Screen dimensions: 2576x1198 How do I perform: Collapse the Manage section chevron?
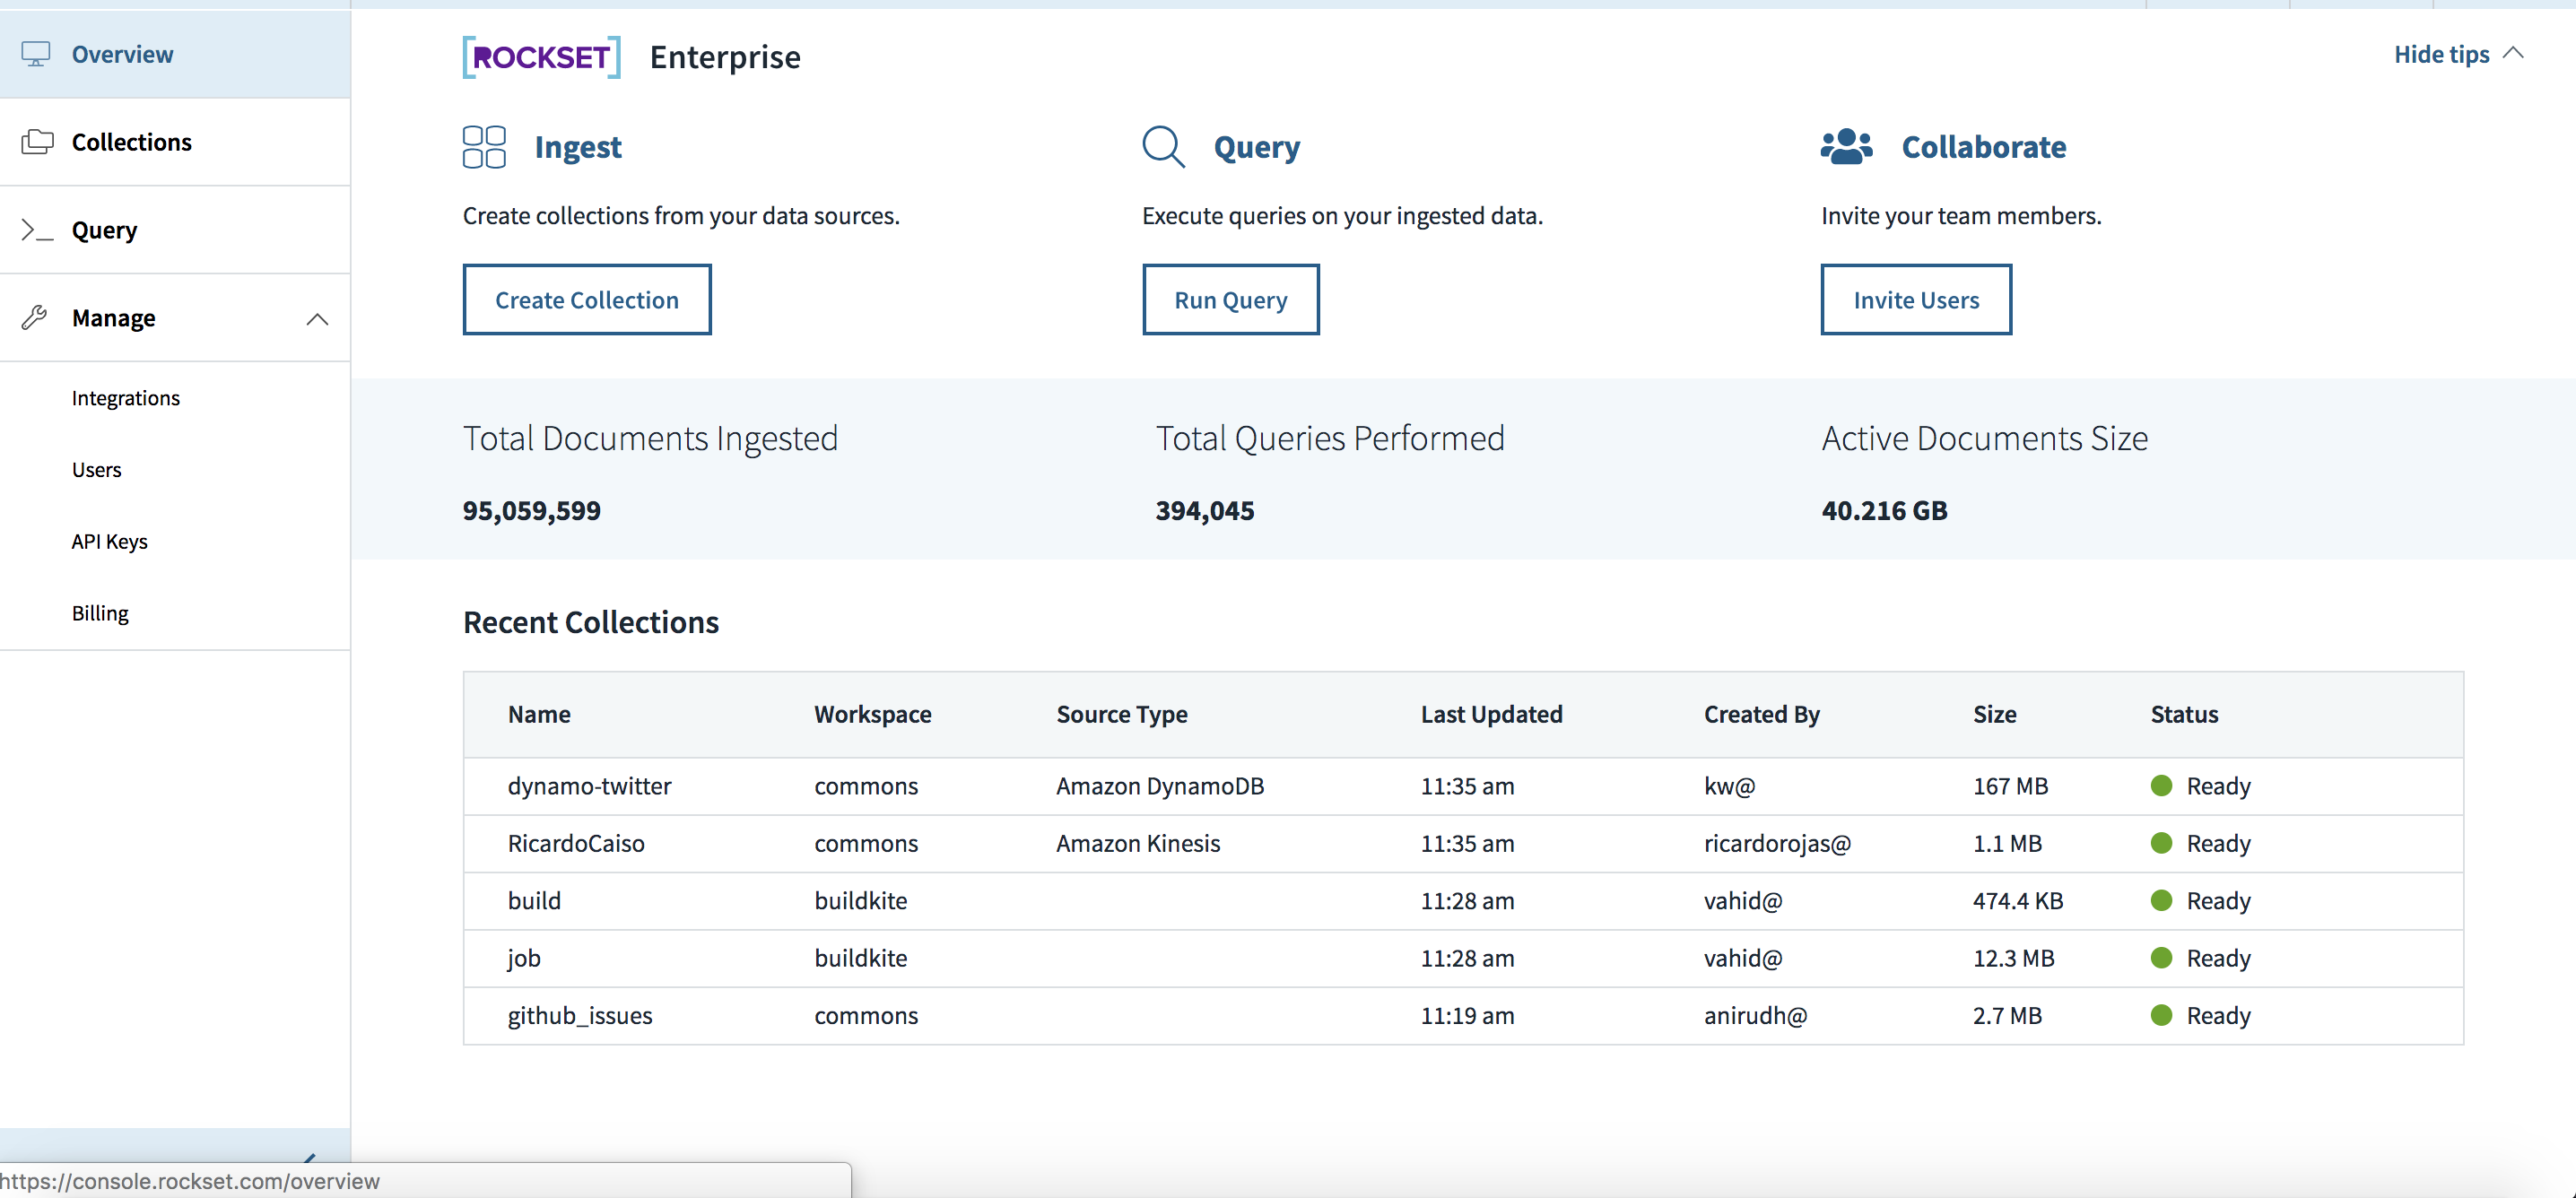click(x=317, y=319)
